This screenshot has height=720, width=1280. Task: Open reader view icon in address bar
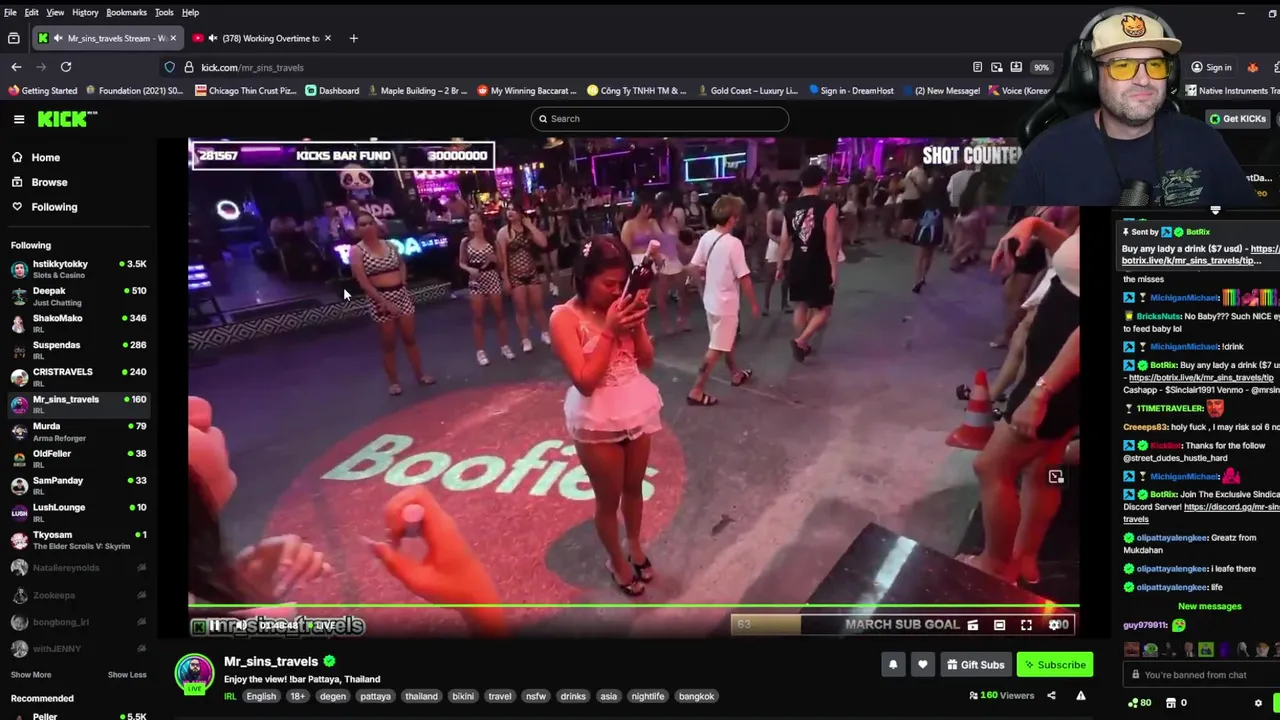point(977,67)
